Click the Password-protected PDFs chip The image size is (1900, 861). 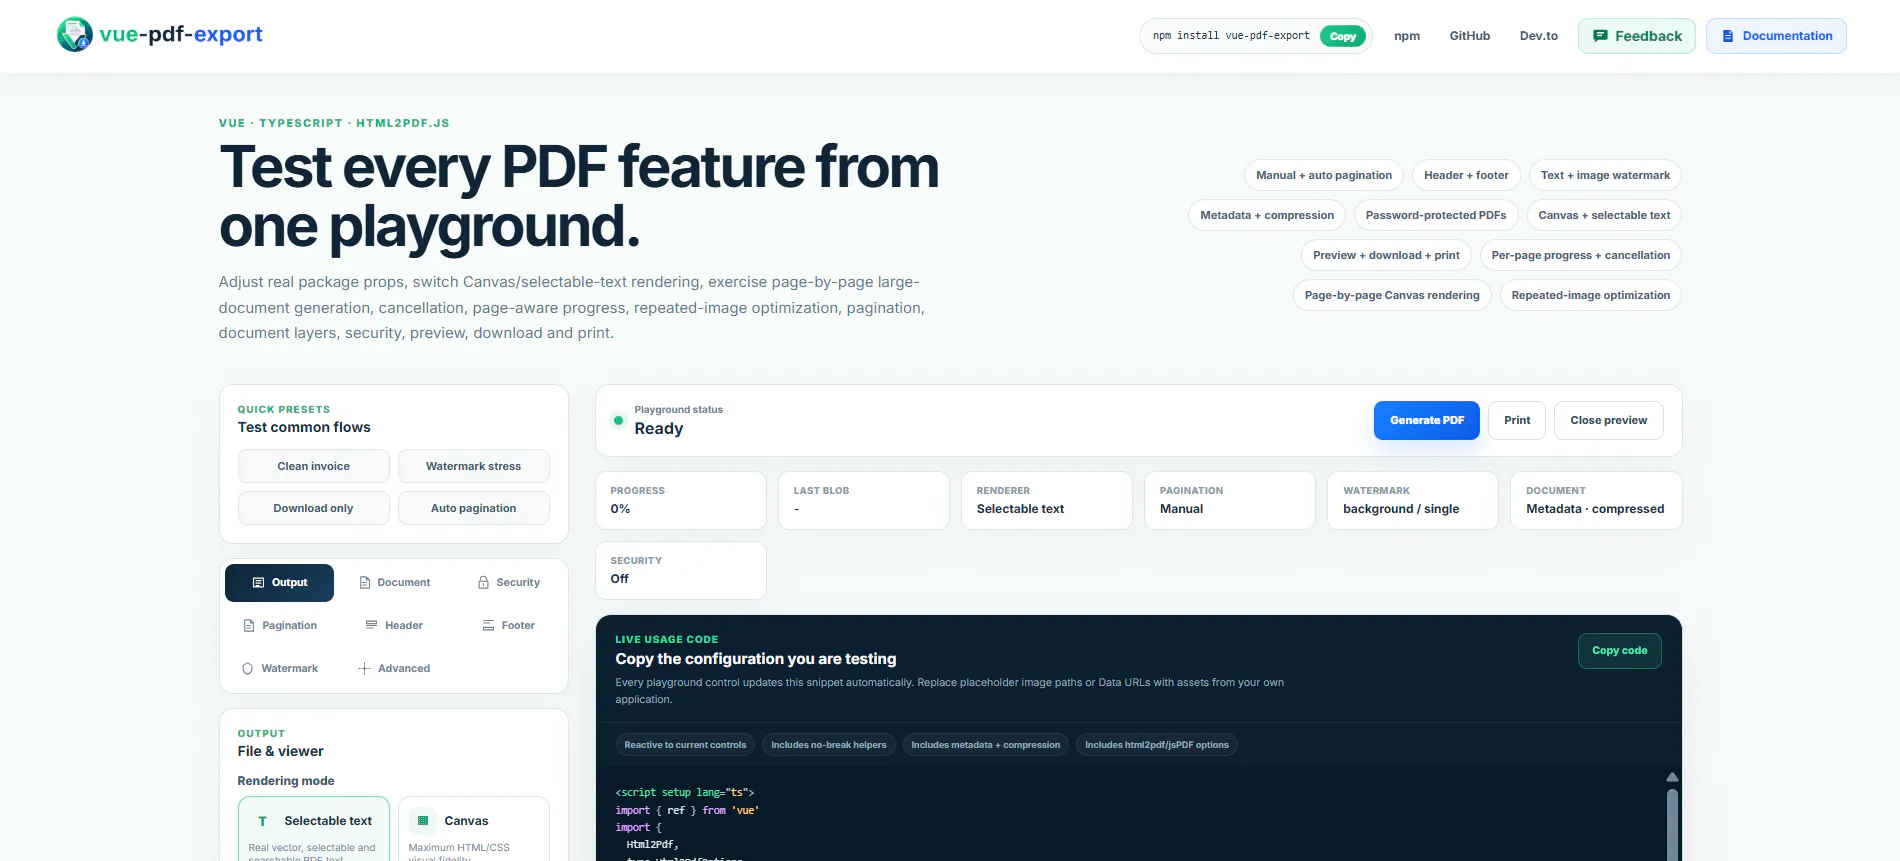pyautogui.click(x=1436, y=215)
